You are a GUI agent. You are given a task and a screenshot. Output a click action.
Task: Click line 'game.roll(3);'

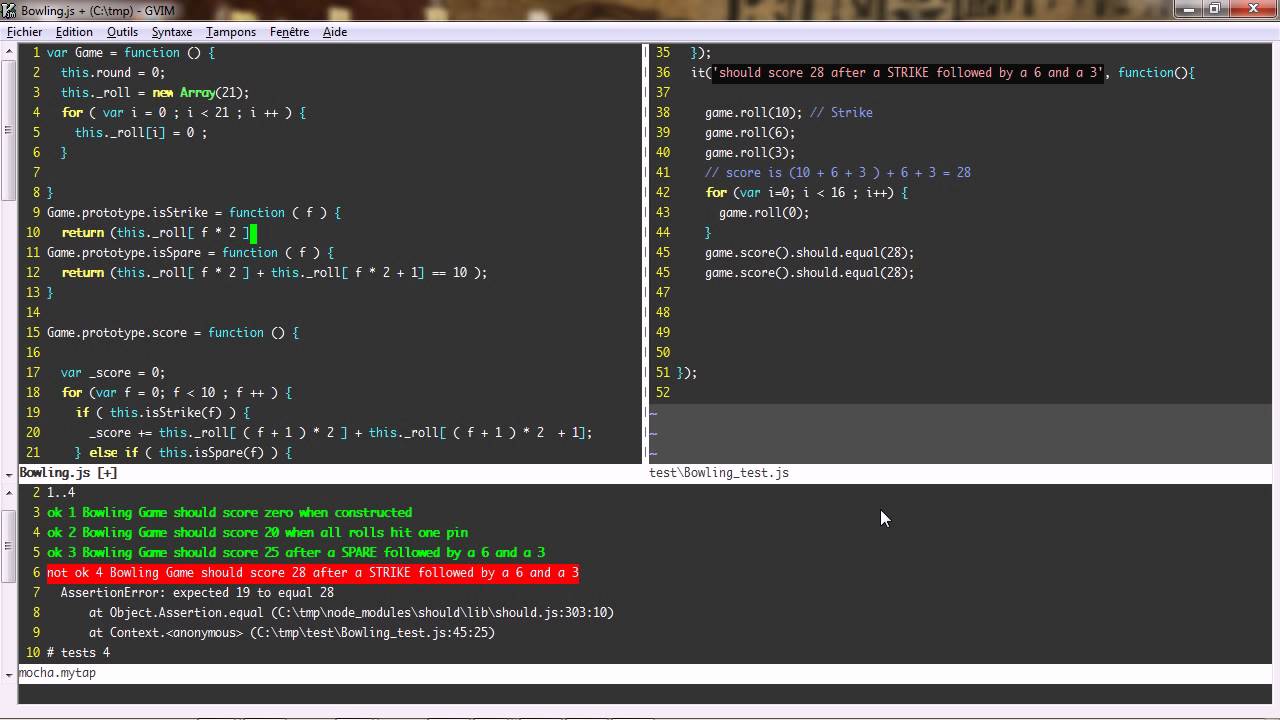pyautogui.click(x=750, y=153)
